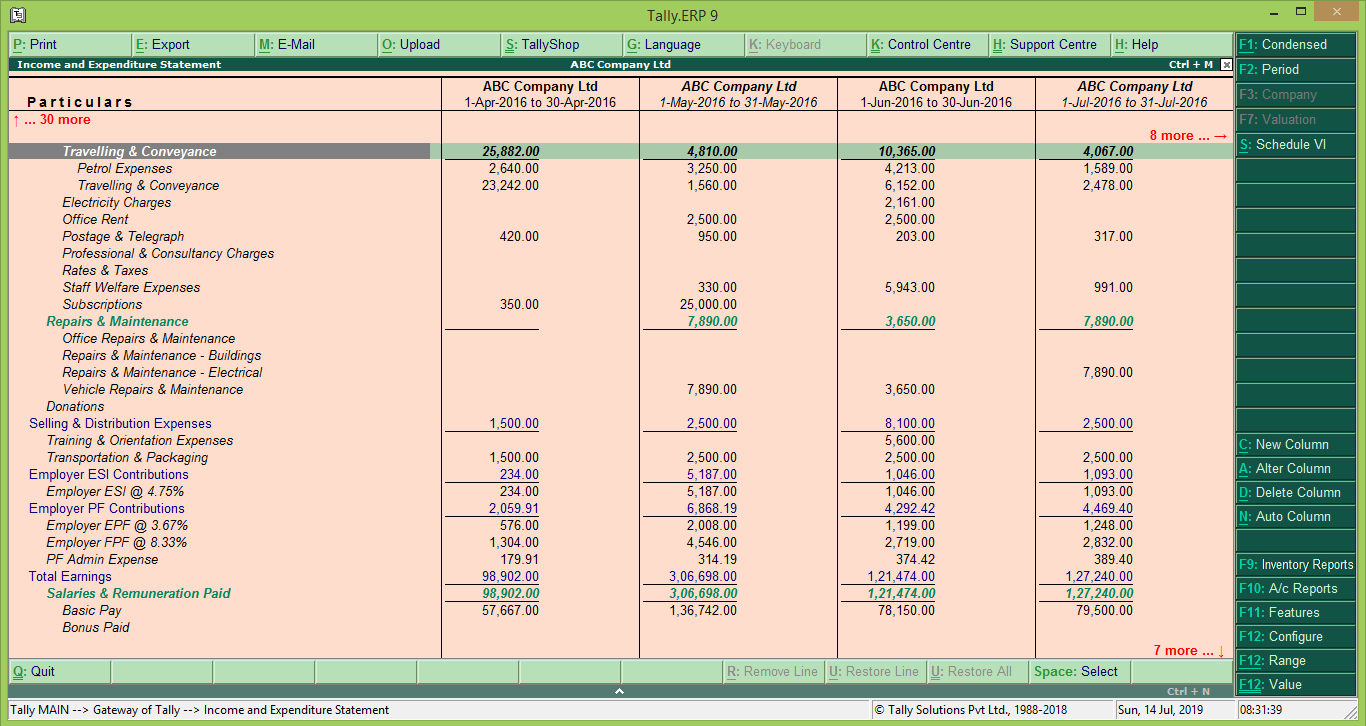This screenshot has height=726, width=1366.
Task: Open the Language menu
Action: [684, 45]
